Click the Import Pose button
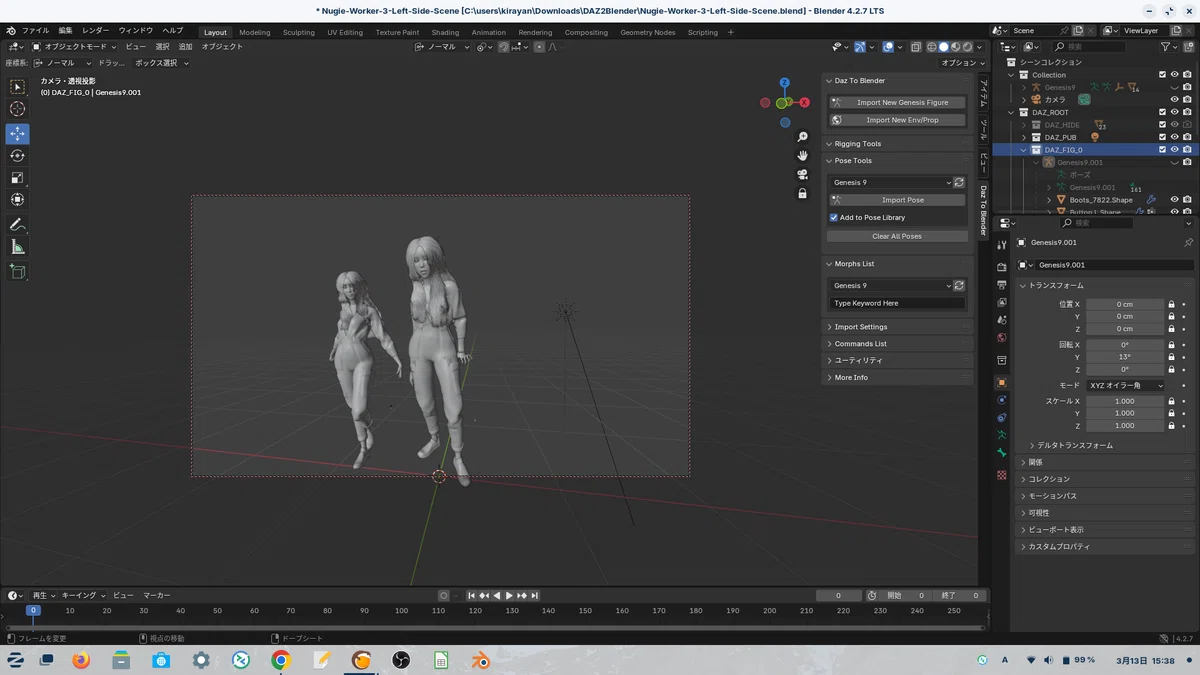This screenshot has width=1200, height=675. click(897, 200)
